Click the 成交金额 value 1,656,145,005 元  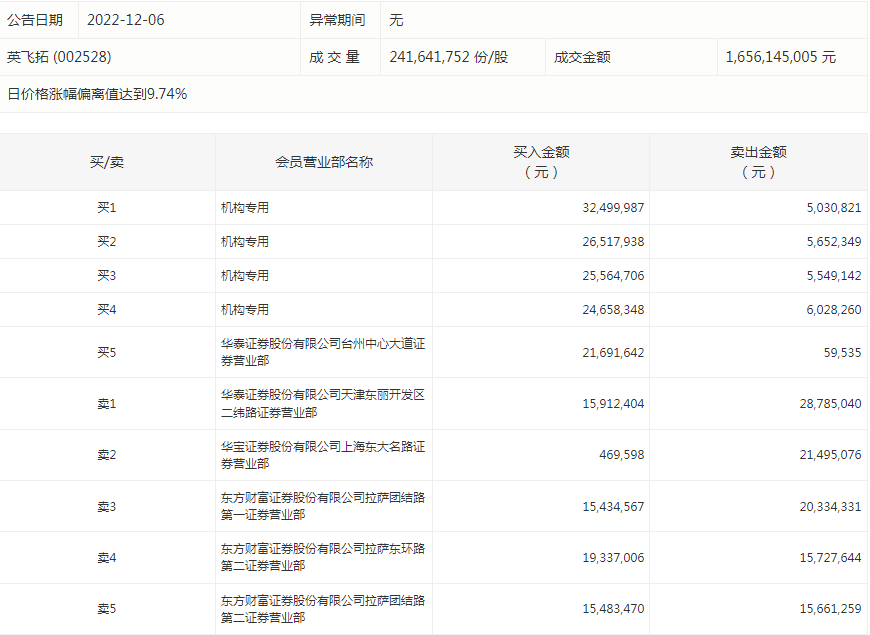pos(780,58)
